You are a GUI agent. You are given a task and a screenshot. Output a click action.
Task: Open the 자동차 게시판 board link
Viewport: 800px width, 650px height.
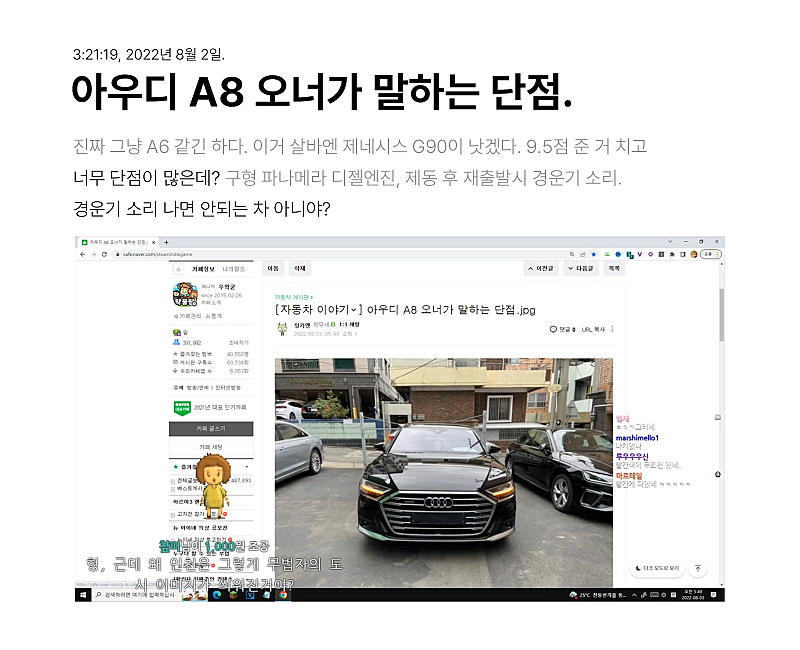pos(293,297)
